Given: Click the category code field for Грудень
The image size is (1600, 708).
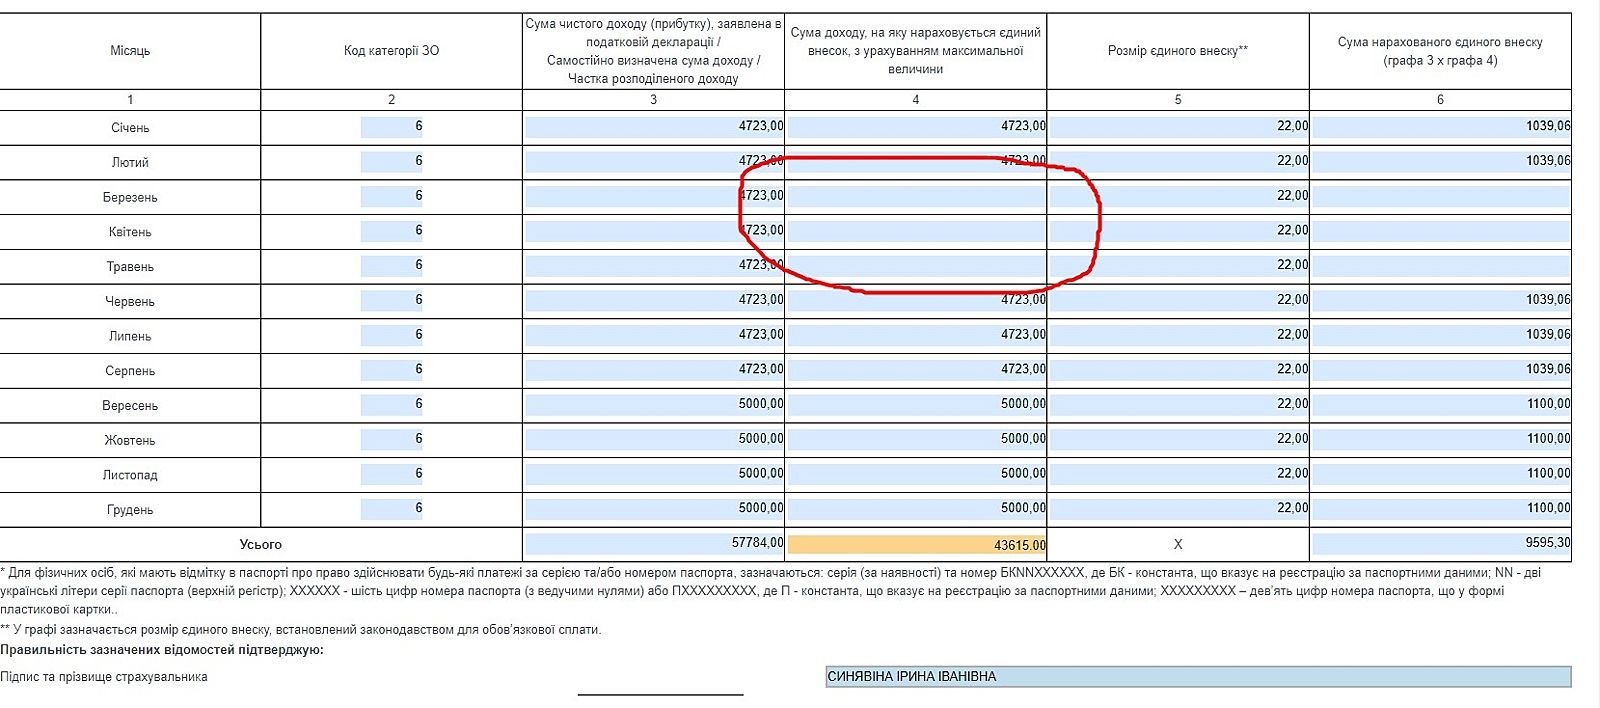Looking at the screenshot, I should pyautogui.click(x=391, y=508).
